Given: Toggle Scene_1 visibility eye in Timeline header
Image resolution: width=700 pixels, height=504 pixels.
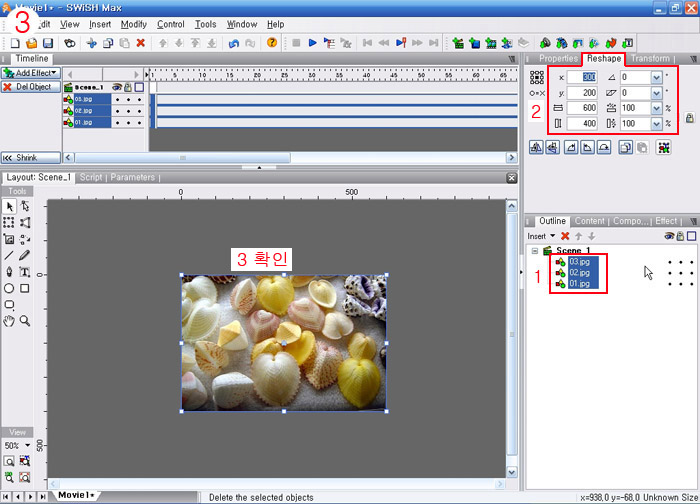Looking at the screenshot, I should pyautogui.click(x=117, y=87).
